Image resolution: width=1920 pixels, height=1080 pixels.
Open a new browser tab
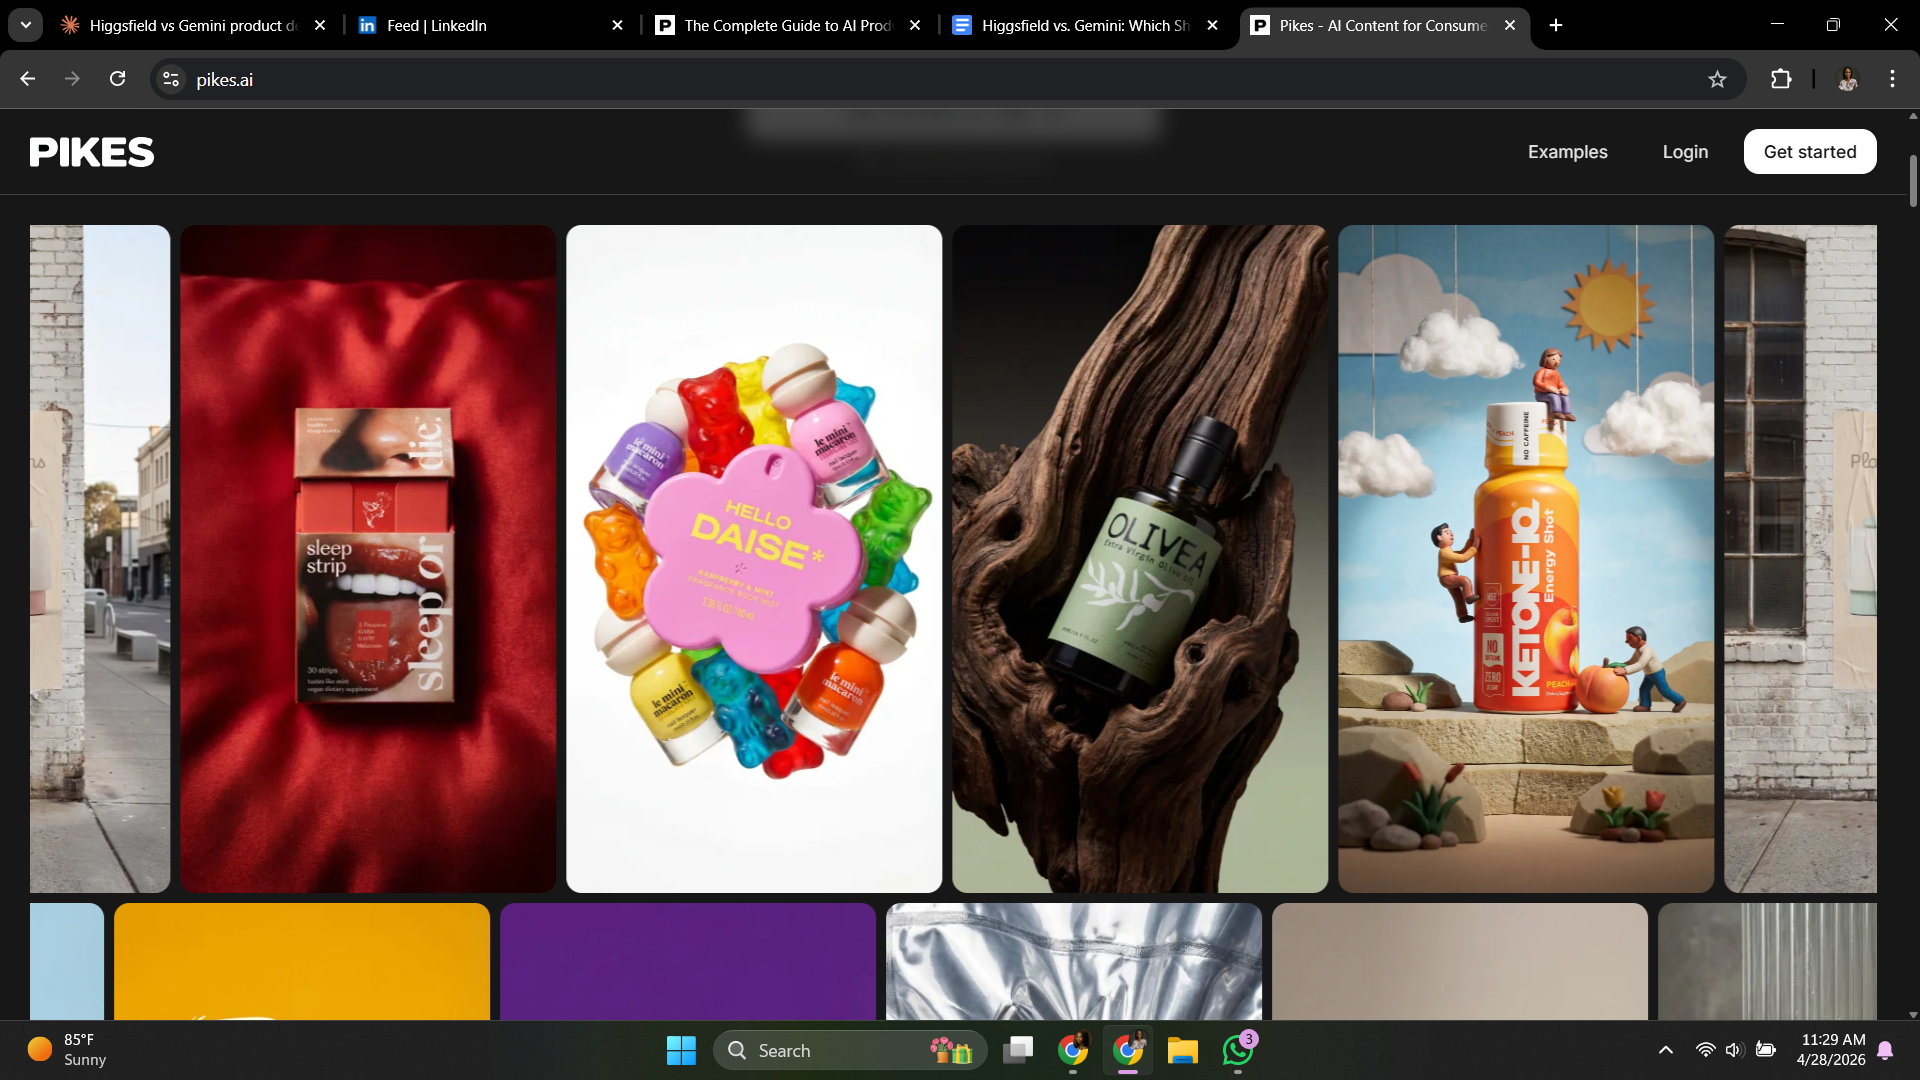[1556, 25]
